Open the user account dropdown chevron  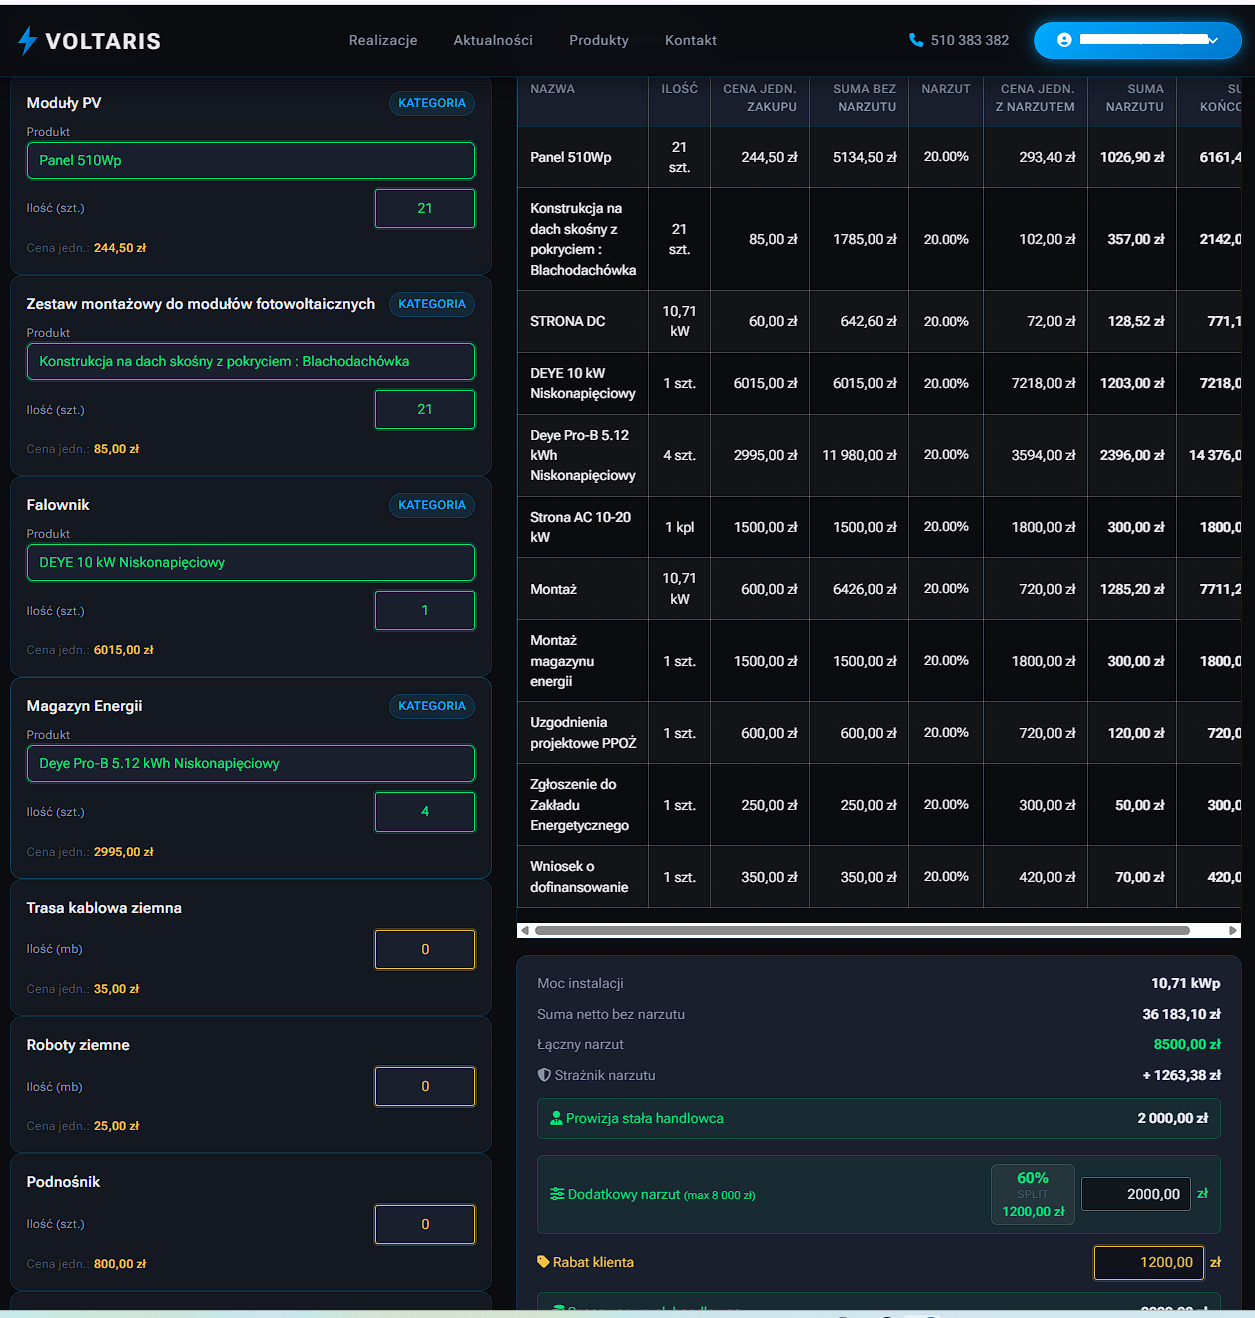(x=1213, y=40)
